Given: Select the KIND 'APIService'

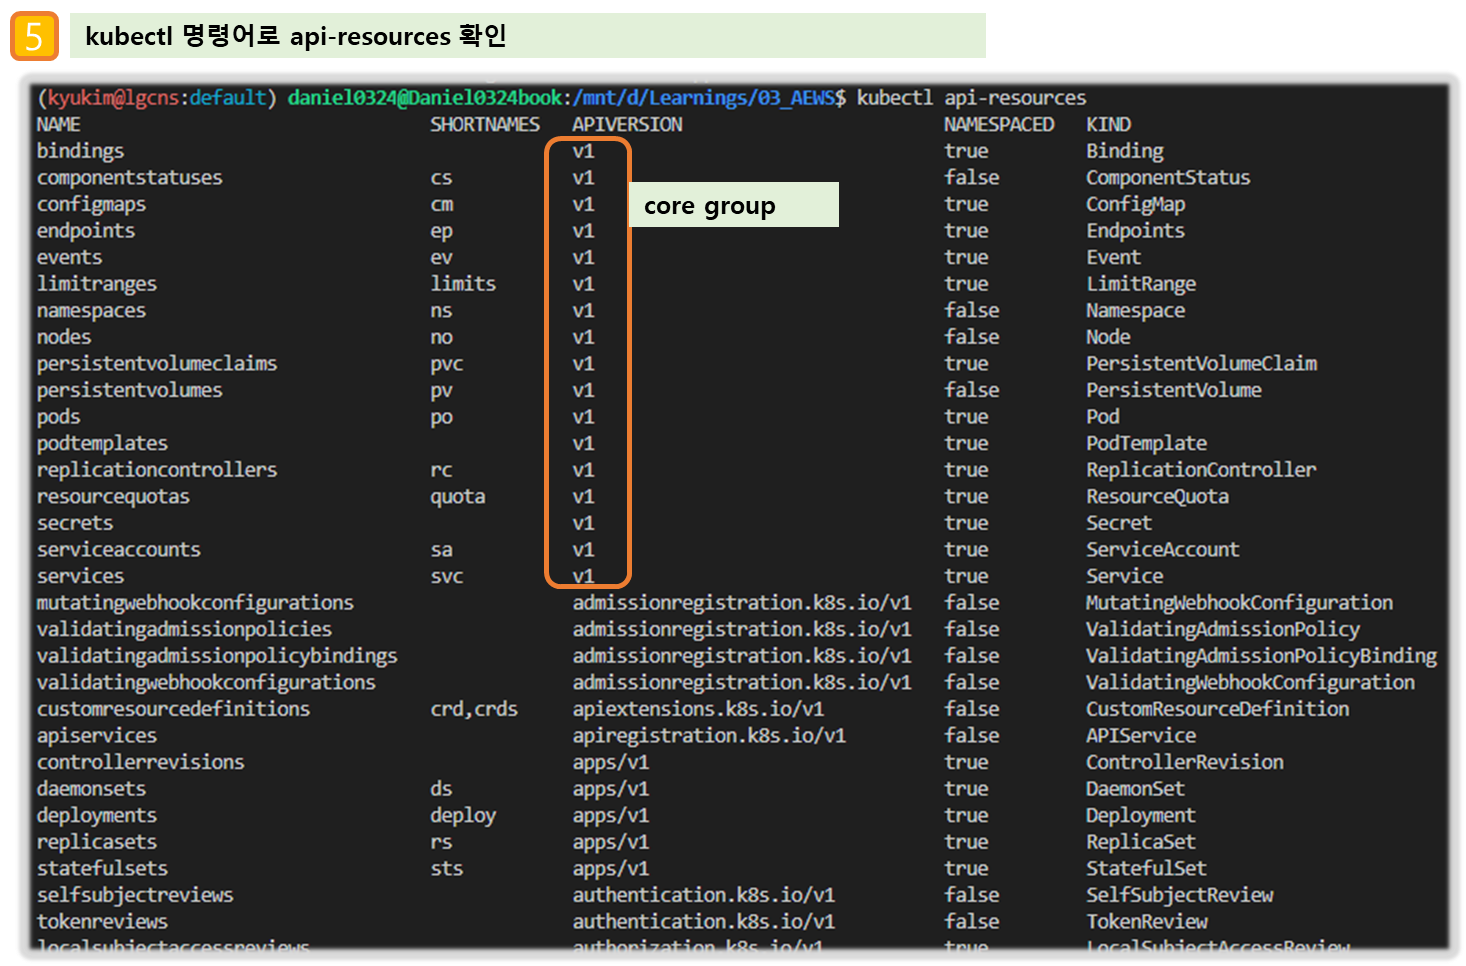Looking at the screenshot, I should coord(1141,736).
